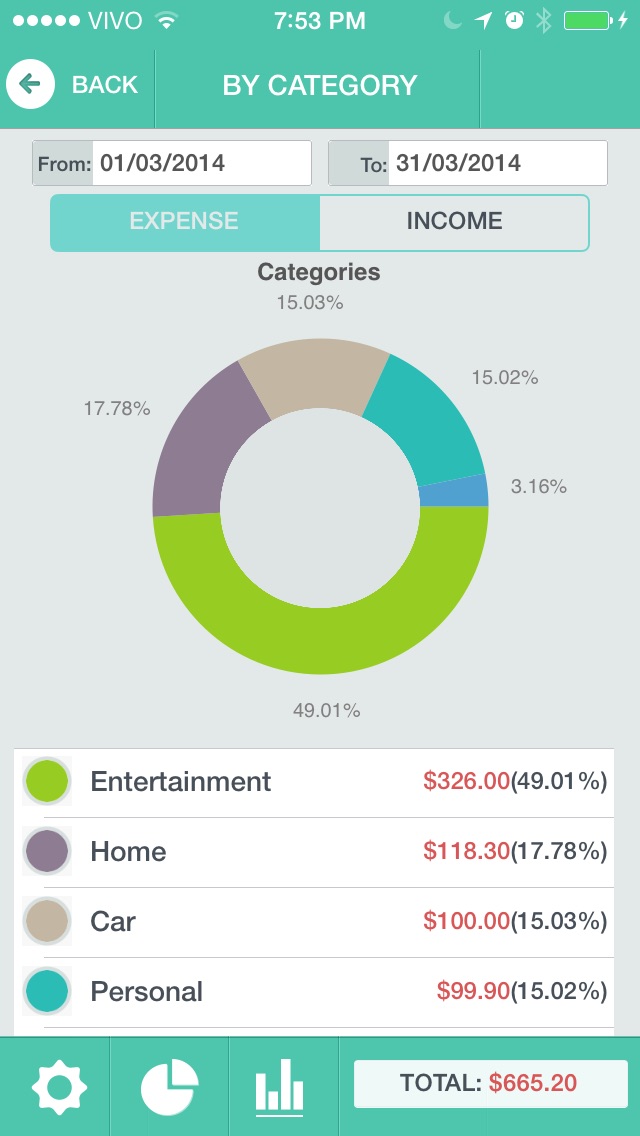Tap the Home purple category icon

(46, 852)
